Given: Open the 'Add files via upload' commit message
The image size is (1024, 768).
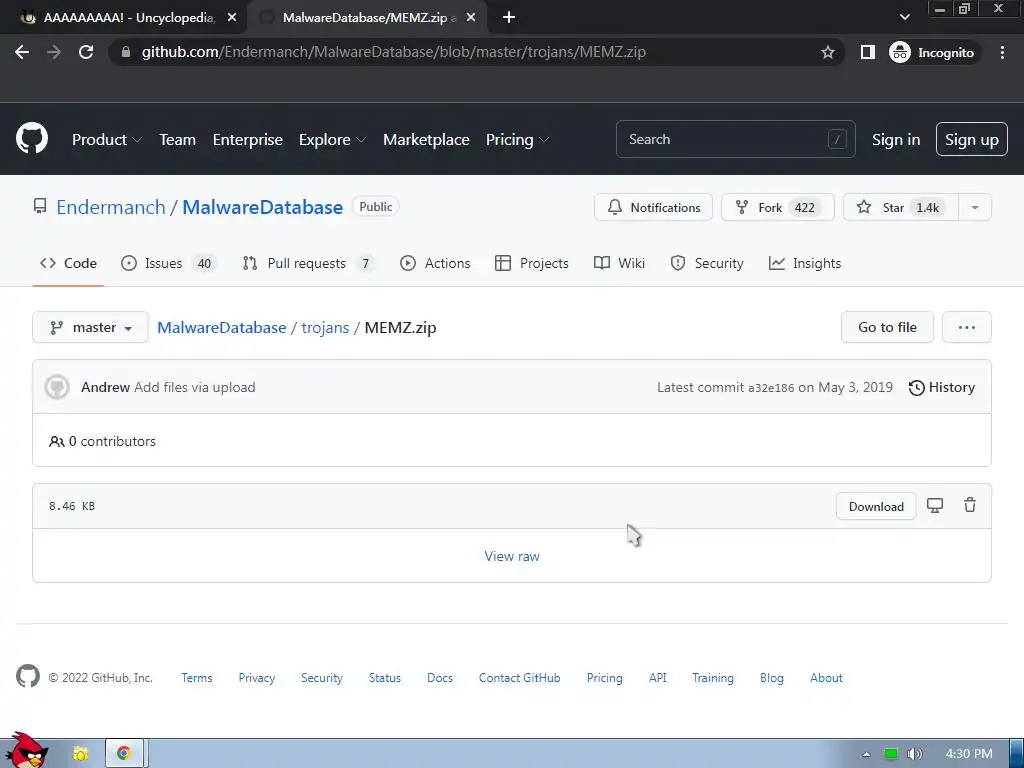Looking at the screenshot, I should [195, 387].
